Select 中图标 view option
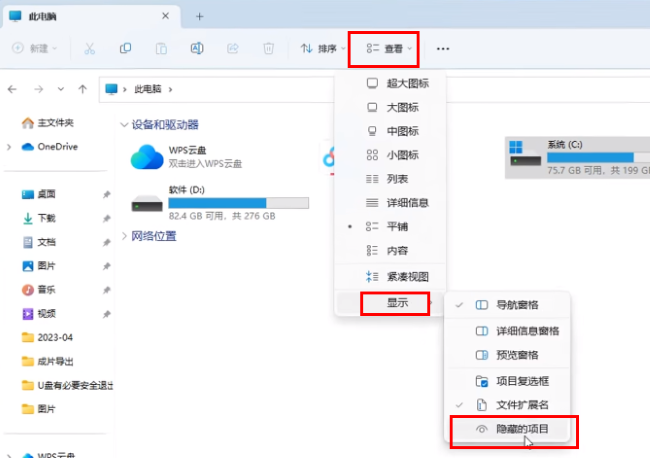Image resolution: width=650 pixels, height=458 pixels. (x=390, y=131)
